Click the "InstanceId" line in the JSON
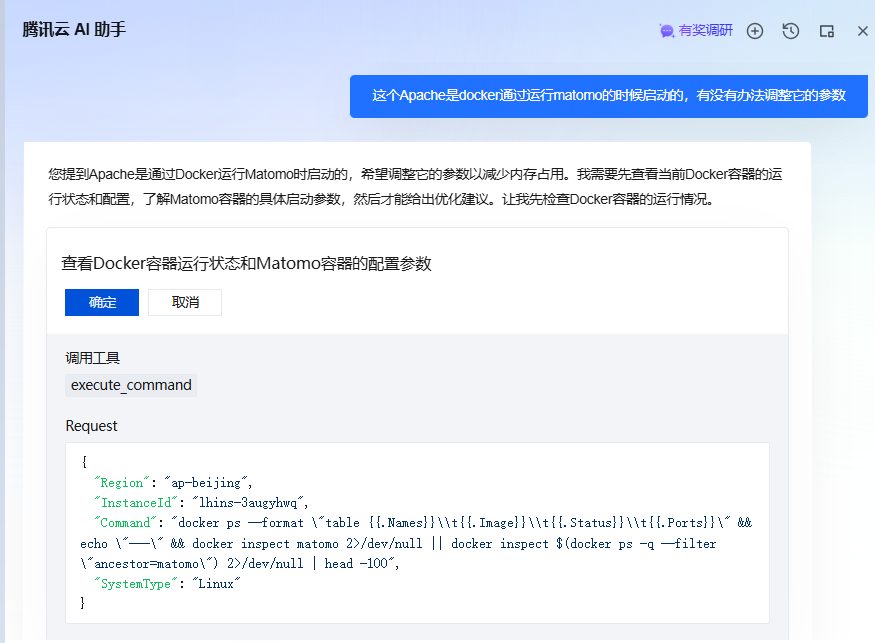Screen dimensions: 875x643 202,502
